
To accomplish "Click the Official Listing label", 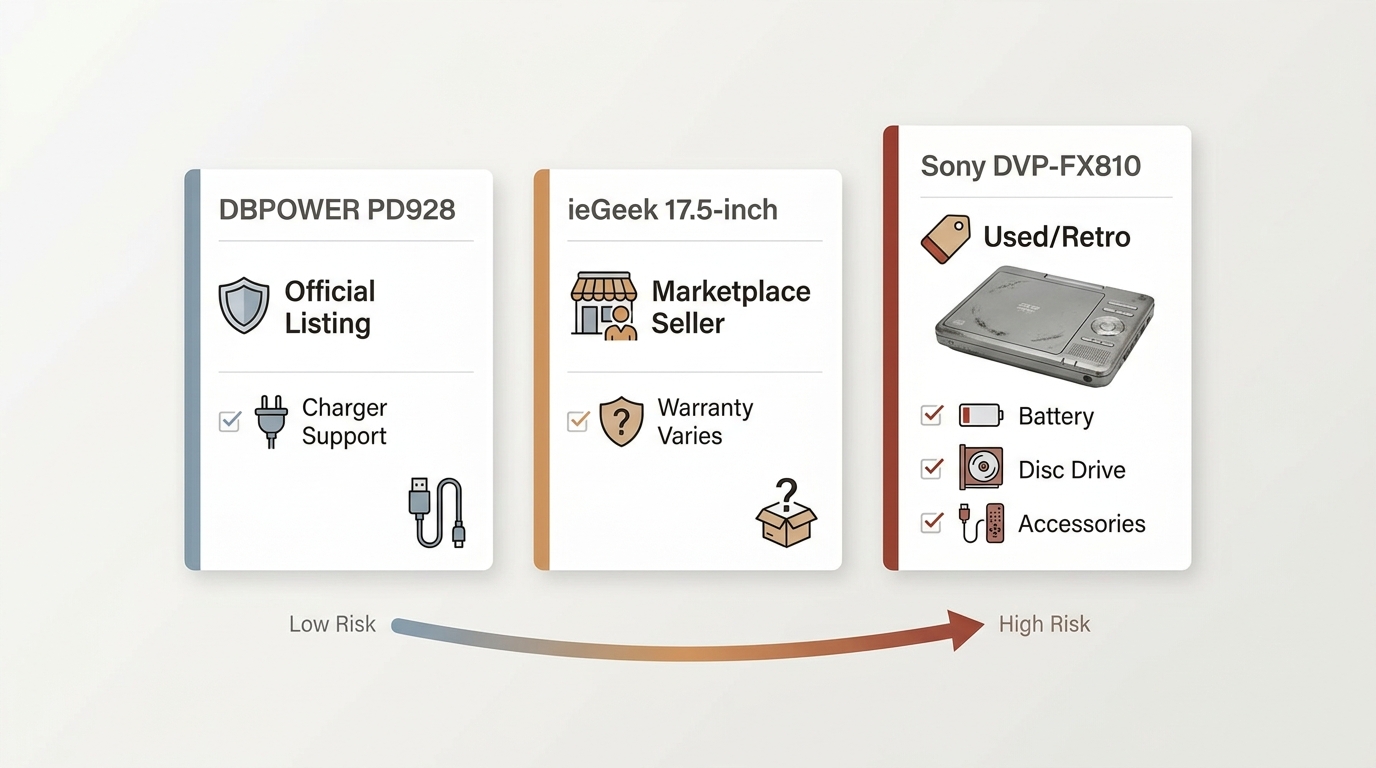I will [330, 307].
